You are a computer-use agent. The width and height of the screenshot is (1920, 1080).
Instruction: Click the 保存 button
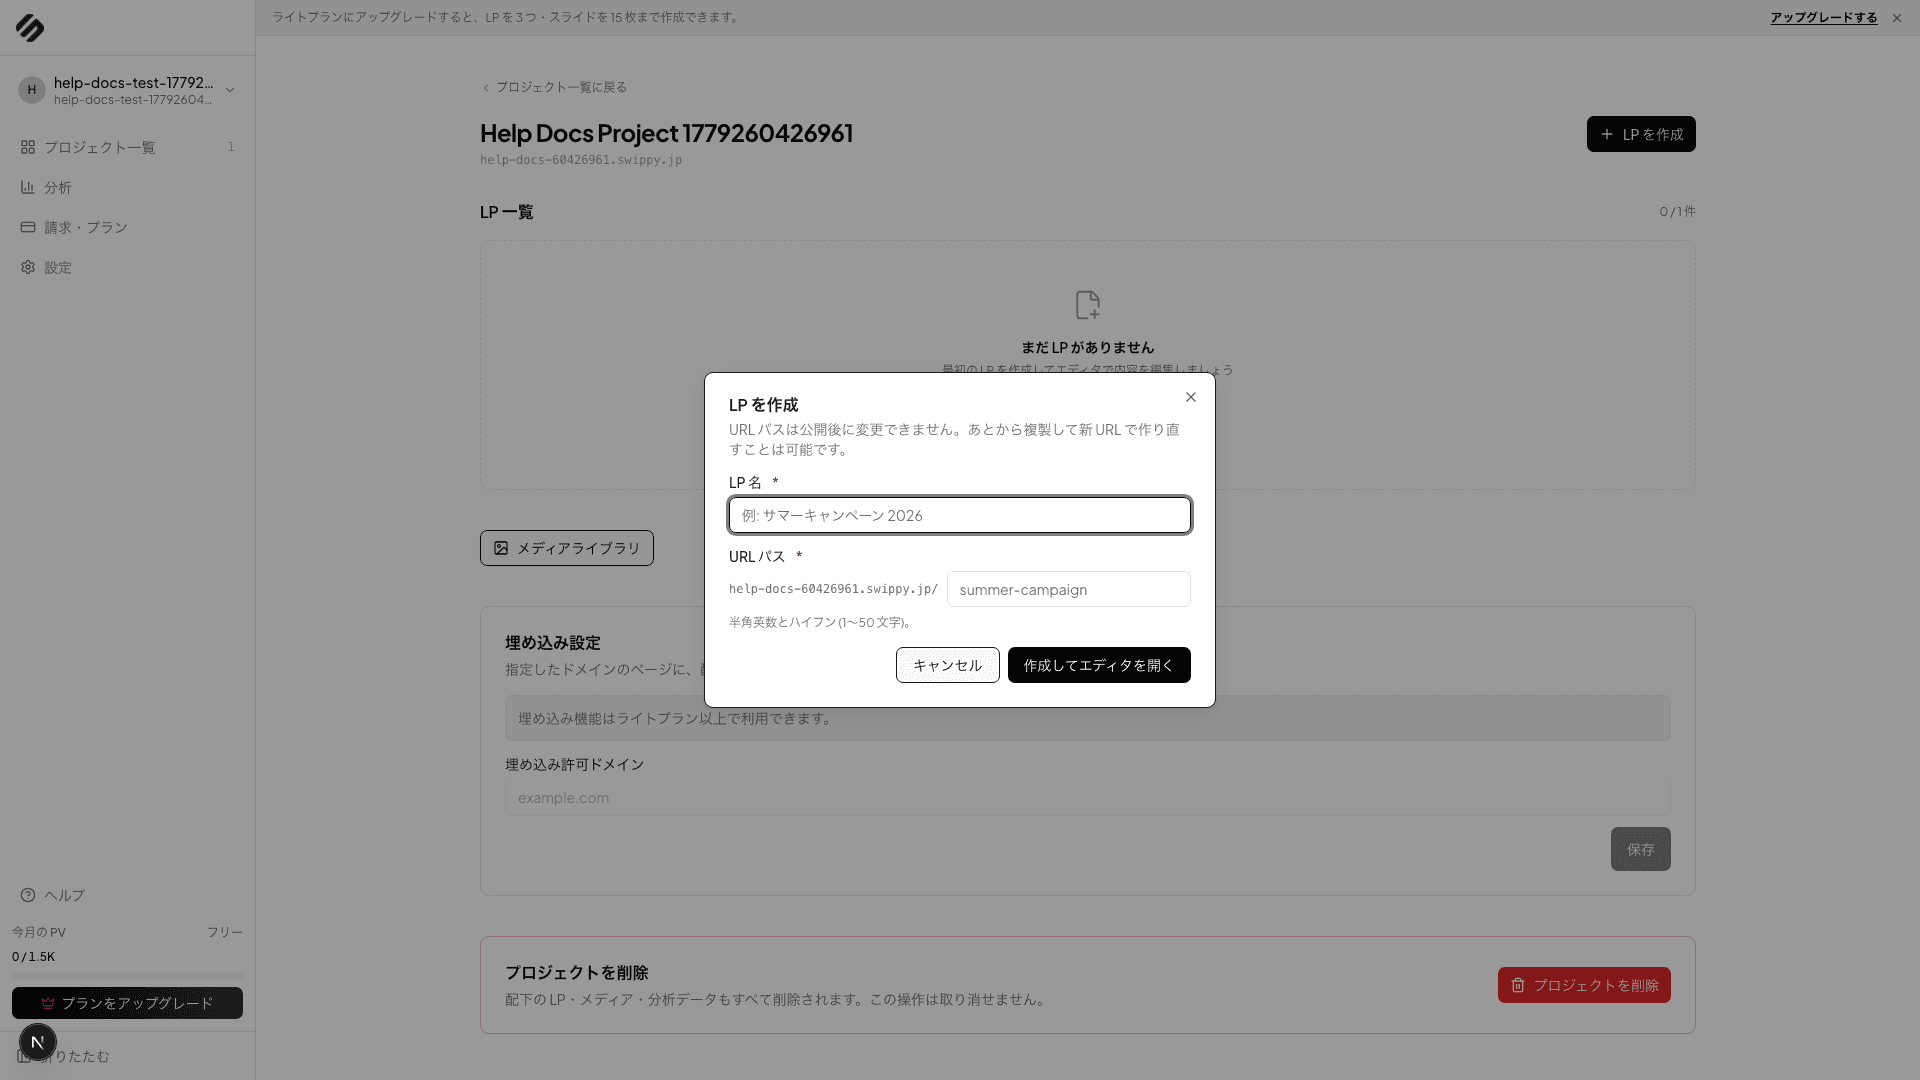click(x=1641, y=849)
